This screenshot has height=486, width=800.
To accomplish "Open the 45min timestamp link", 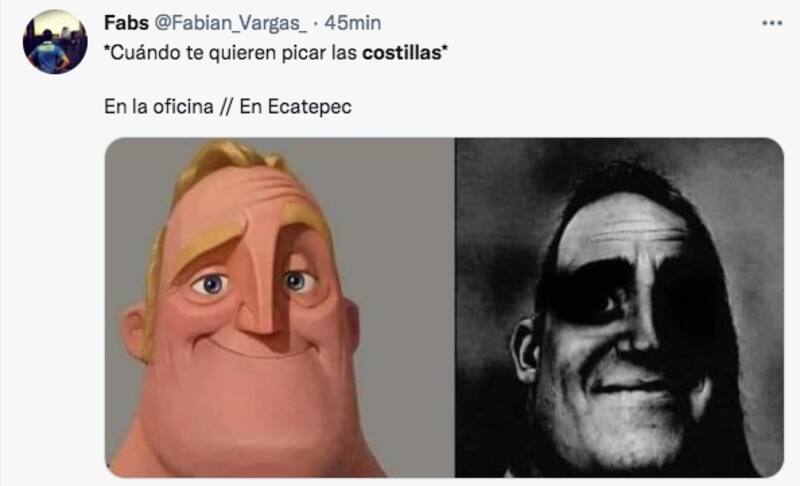I will (353, 23).
